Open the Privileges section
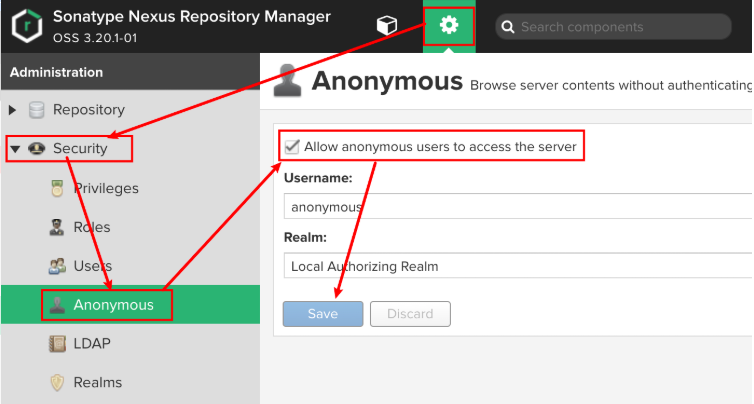Screen dimensions: 754x404 click(x=106, y=189)
